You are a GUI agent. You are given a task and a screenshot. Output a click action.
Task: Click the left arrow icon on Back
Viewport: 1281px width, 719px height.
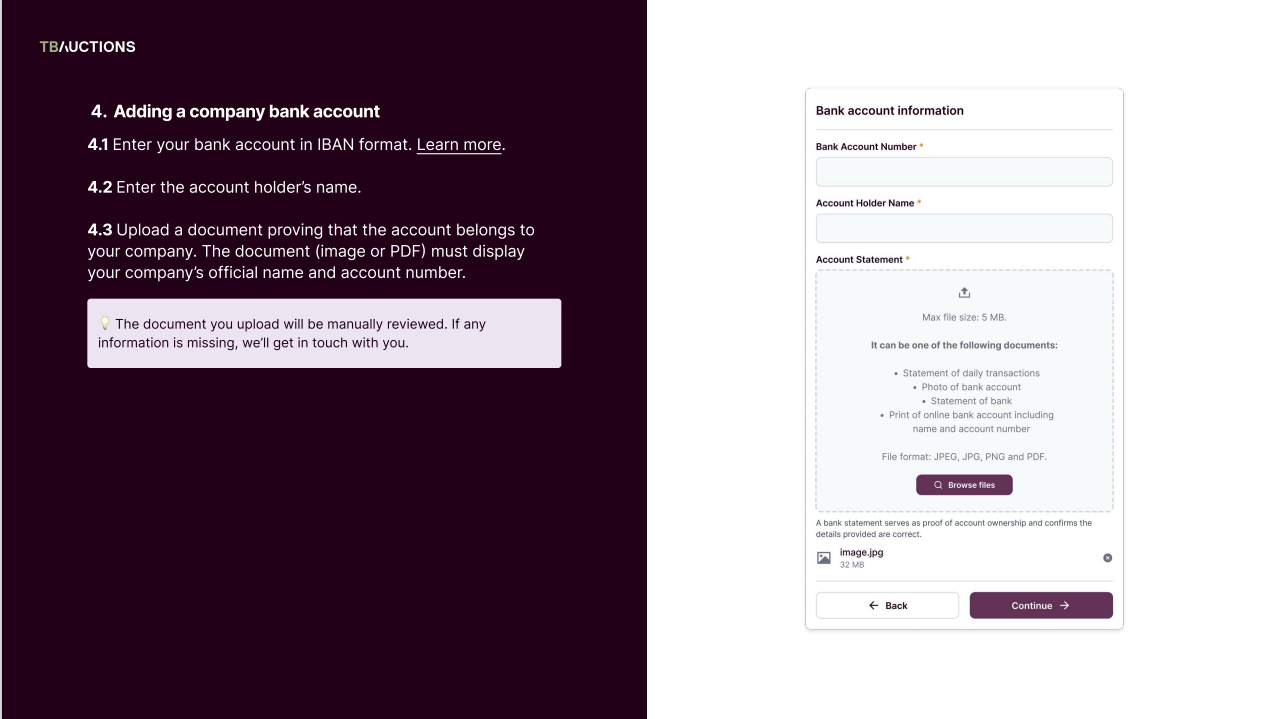(x=873, y=605)
